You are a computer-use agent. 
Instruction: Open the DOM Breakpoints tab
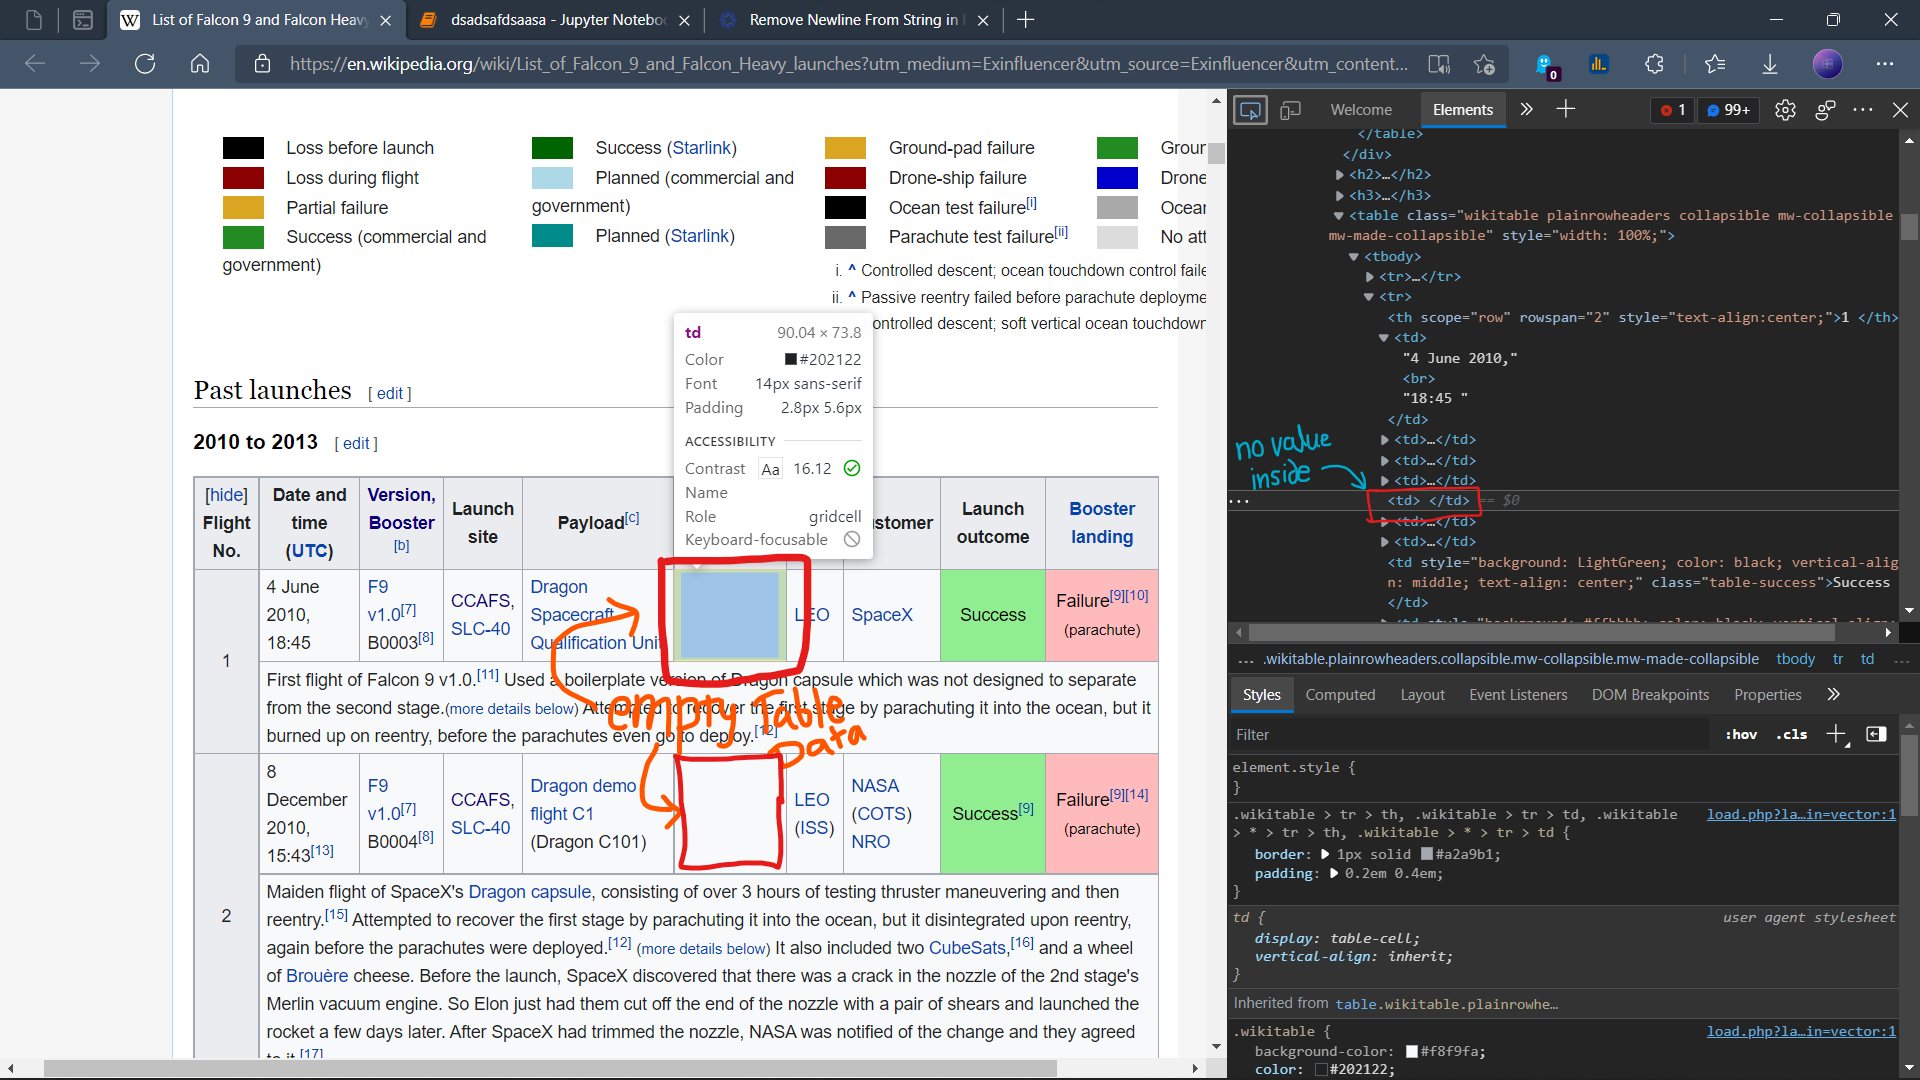point(1650,695)
